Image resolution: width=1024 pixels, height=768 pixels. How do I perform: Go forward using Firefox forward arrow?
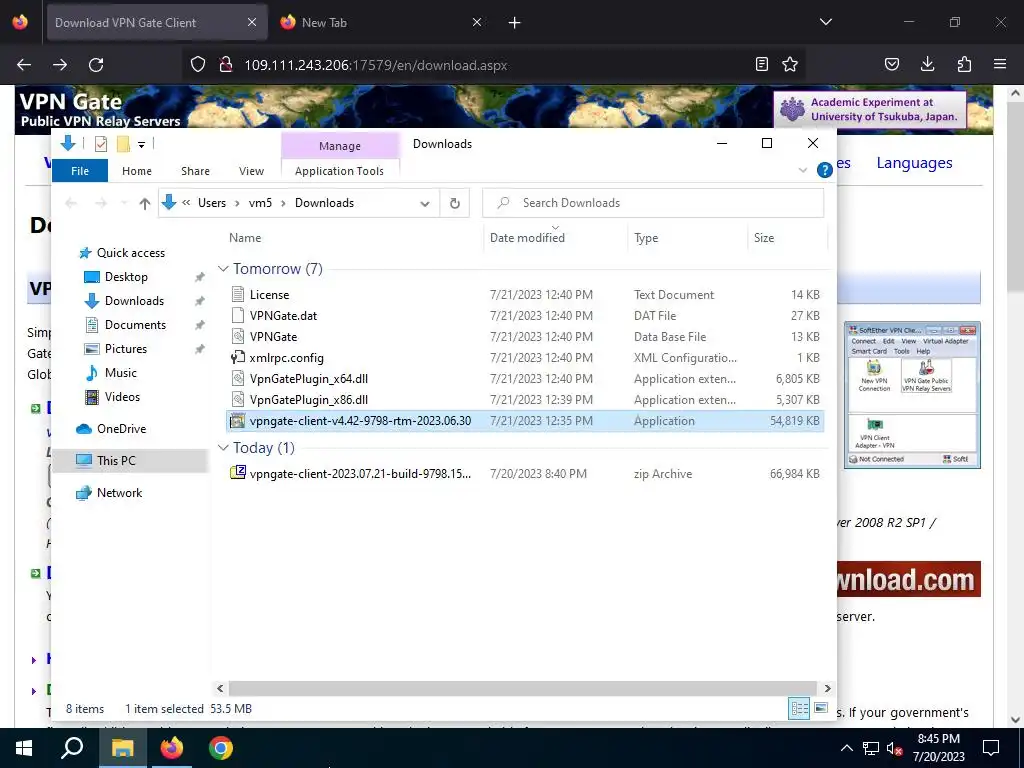tap(60, 65)
